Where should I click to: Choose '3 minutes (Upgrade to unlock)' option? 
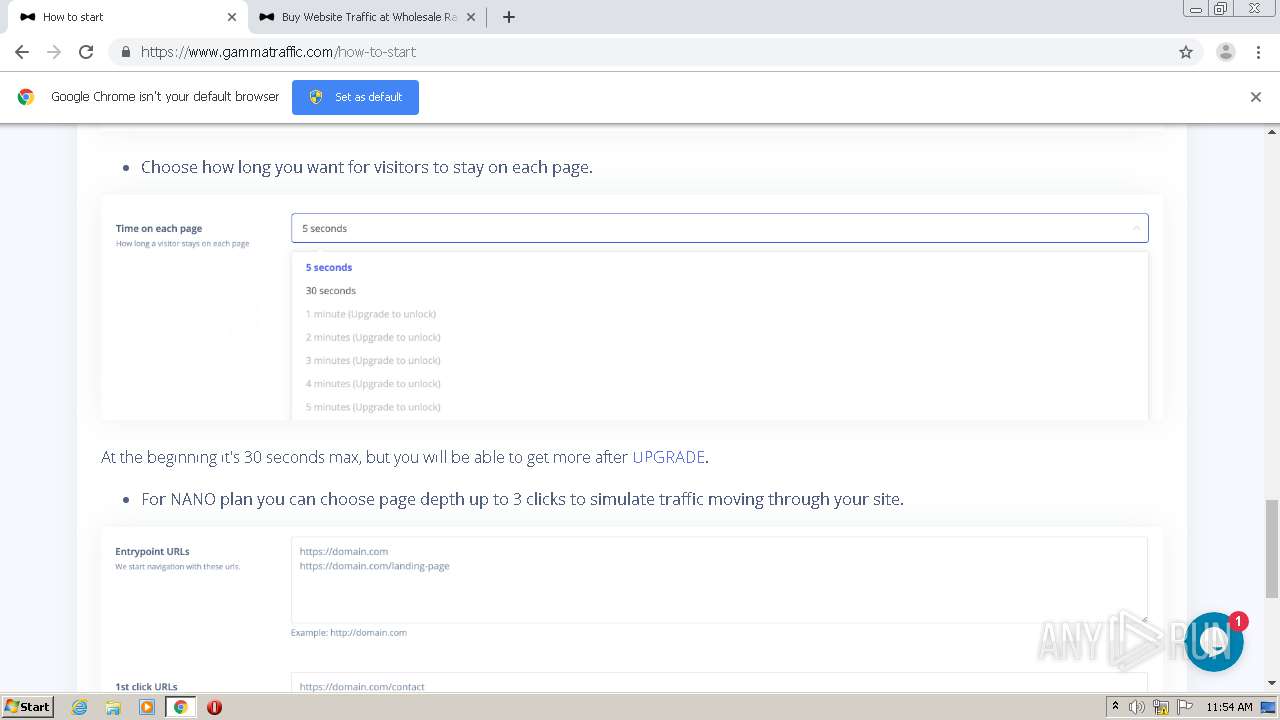373,360
